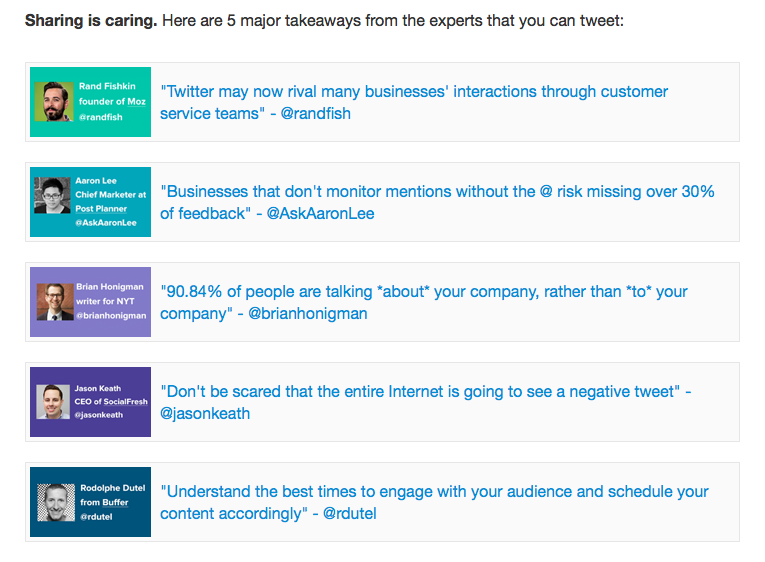The width and height of the screenshot is (765, 562).
Task: Click the @jasonkeath handle in violet card
Action: pyautogui.click(x=99, y=415)
